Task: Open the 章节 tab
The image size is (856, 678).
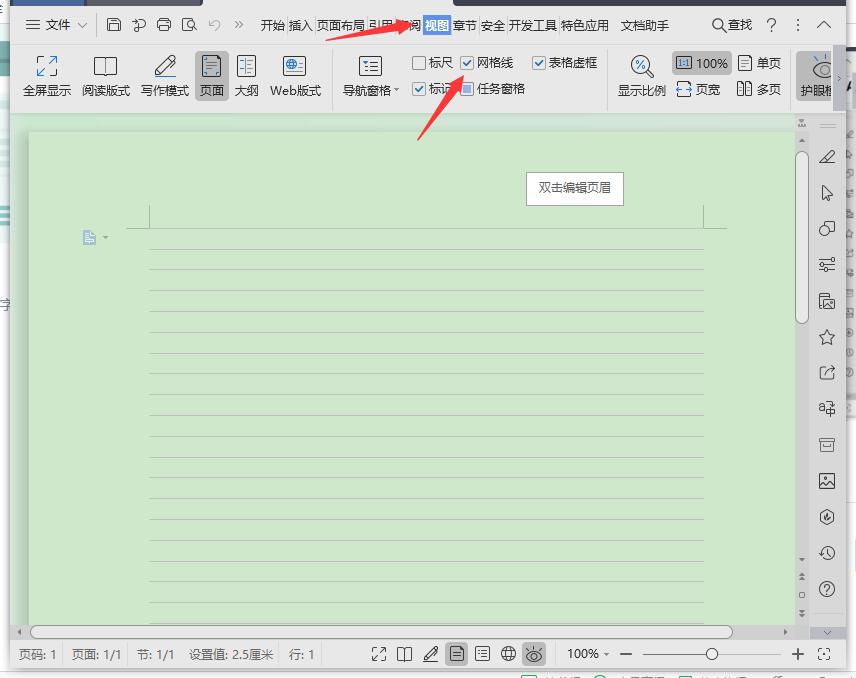Action: 465,26
